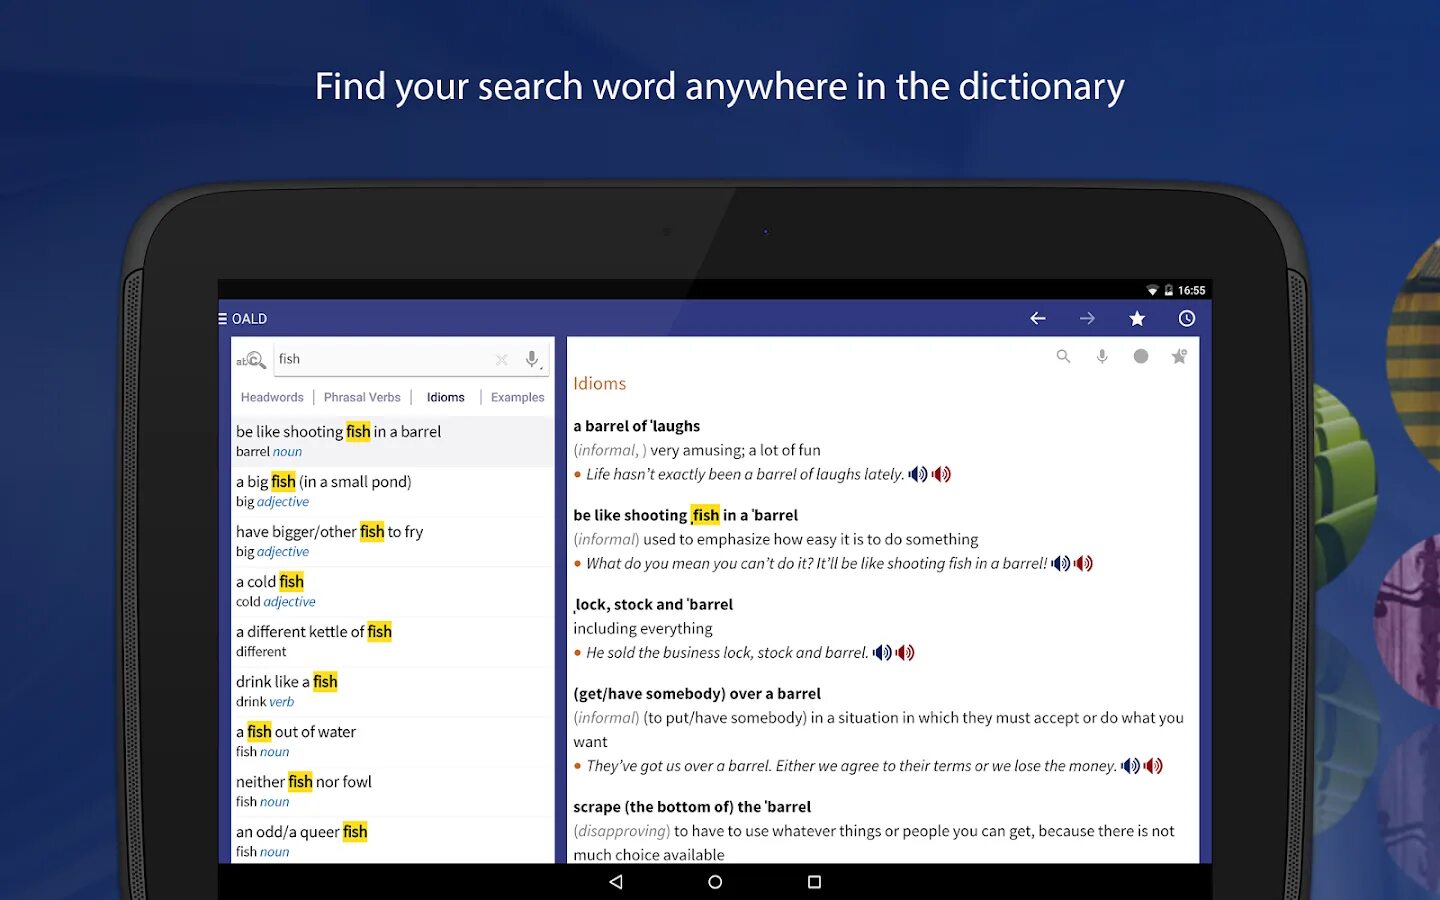Tap '(get/have somebody) over a barrel' heading
This screenshot has height=900, width=1440.
(697, 693)
